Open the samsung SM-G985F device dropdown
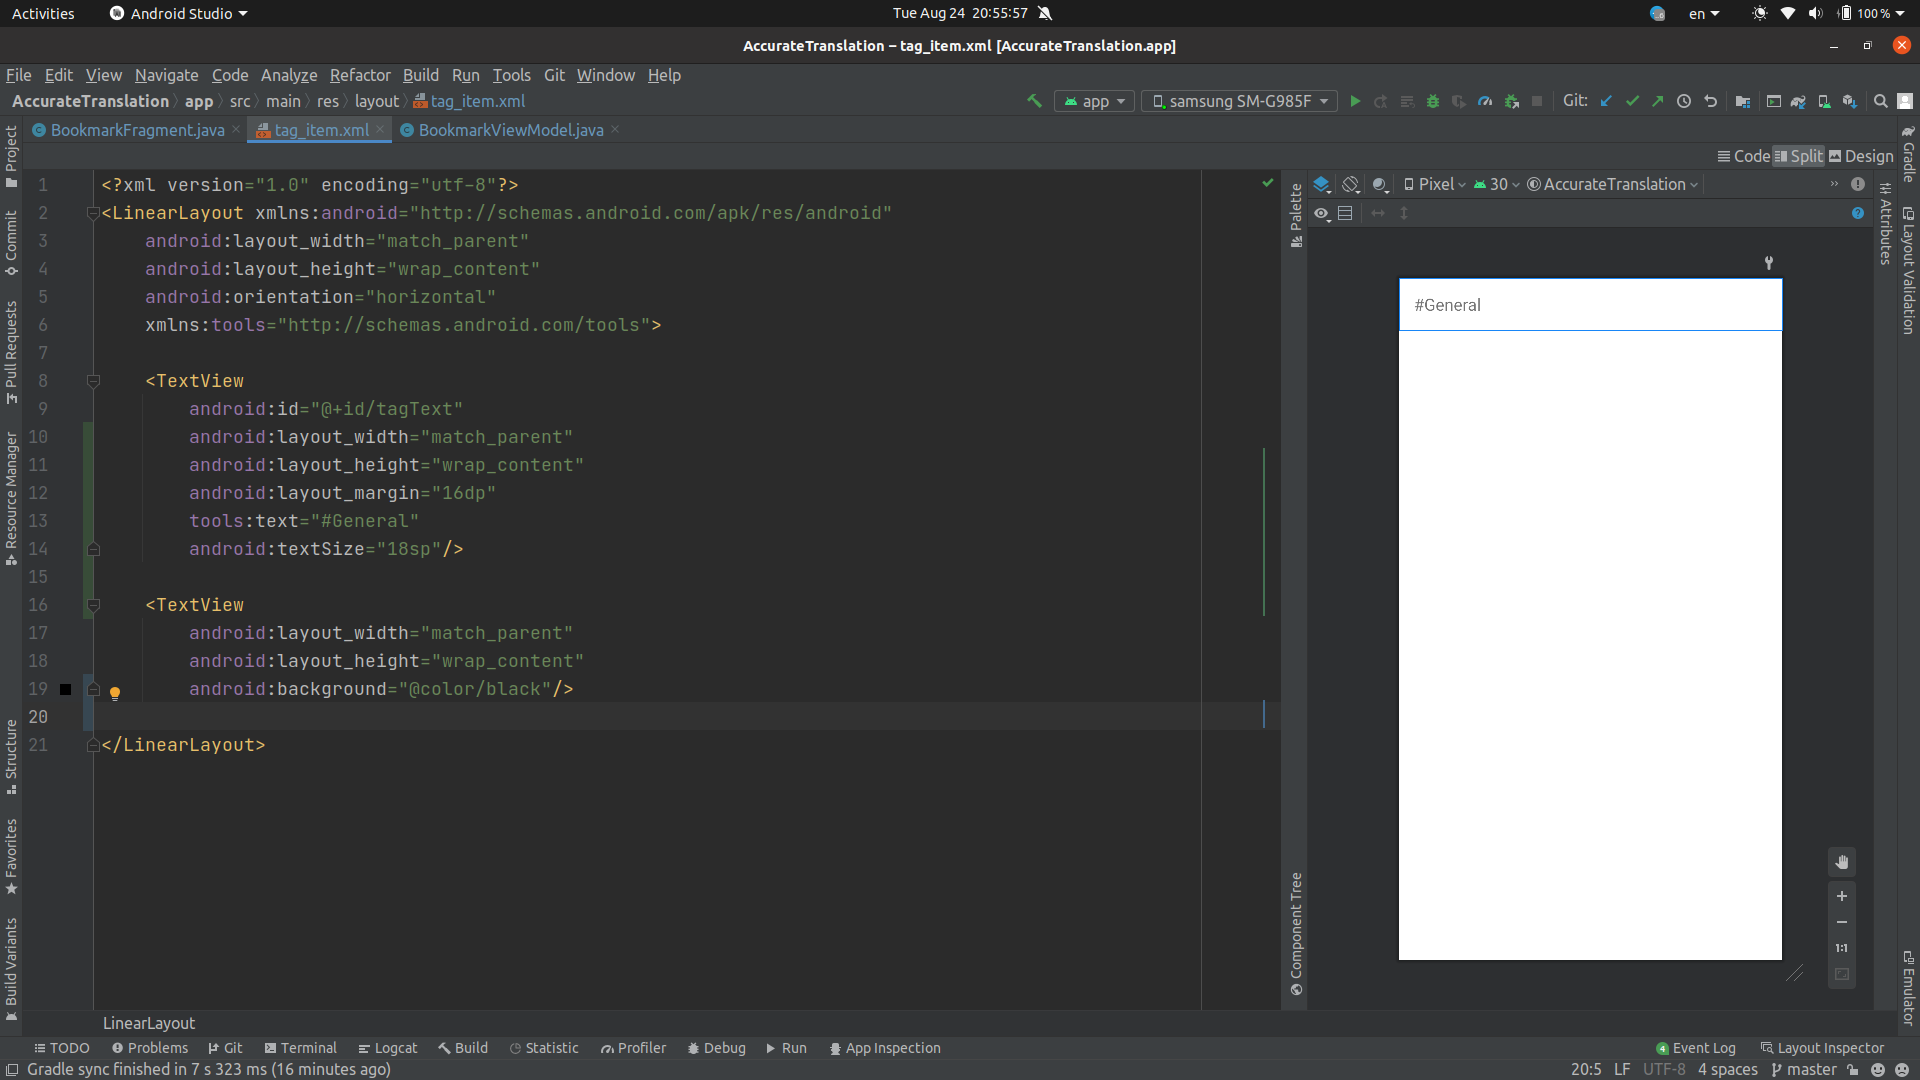The height and width of the screenshot is (1080, 1920). [1239, 101]
